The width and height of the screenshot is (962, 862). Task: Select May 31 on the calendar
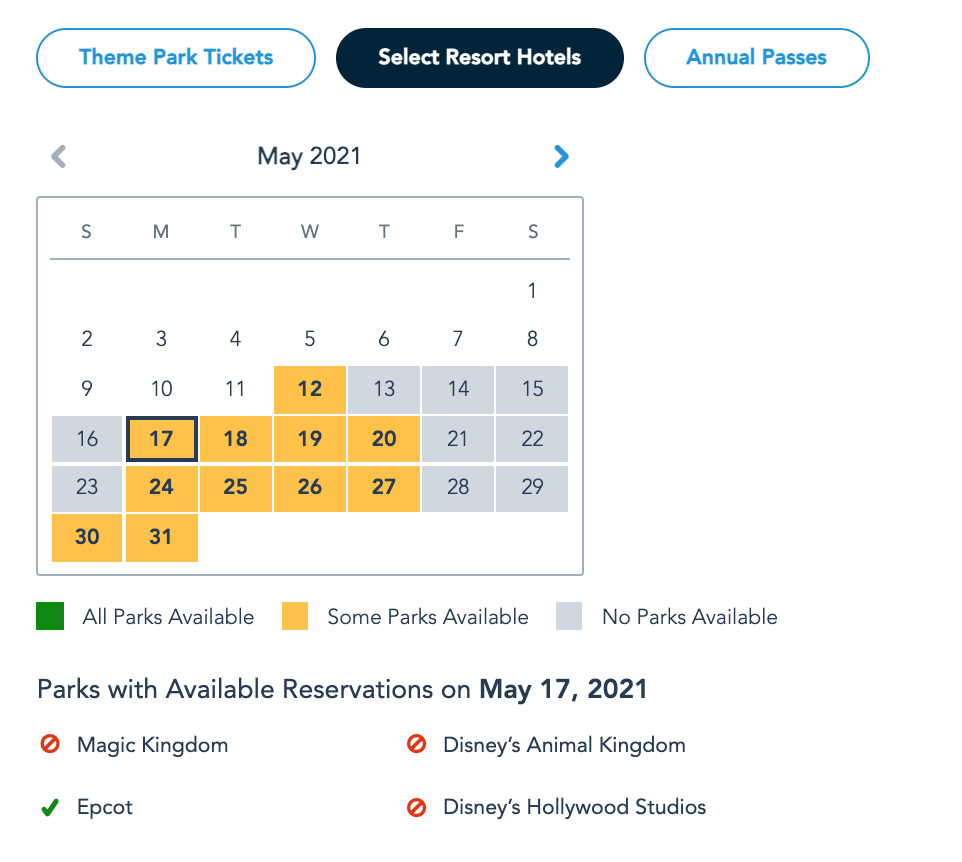tap(161, 537)
